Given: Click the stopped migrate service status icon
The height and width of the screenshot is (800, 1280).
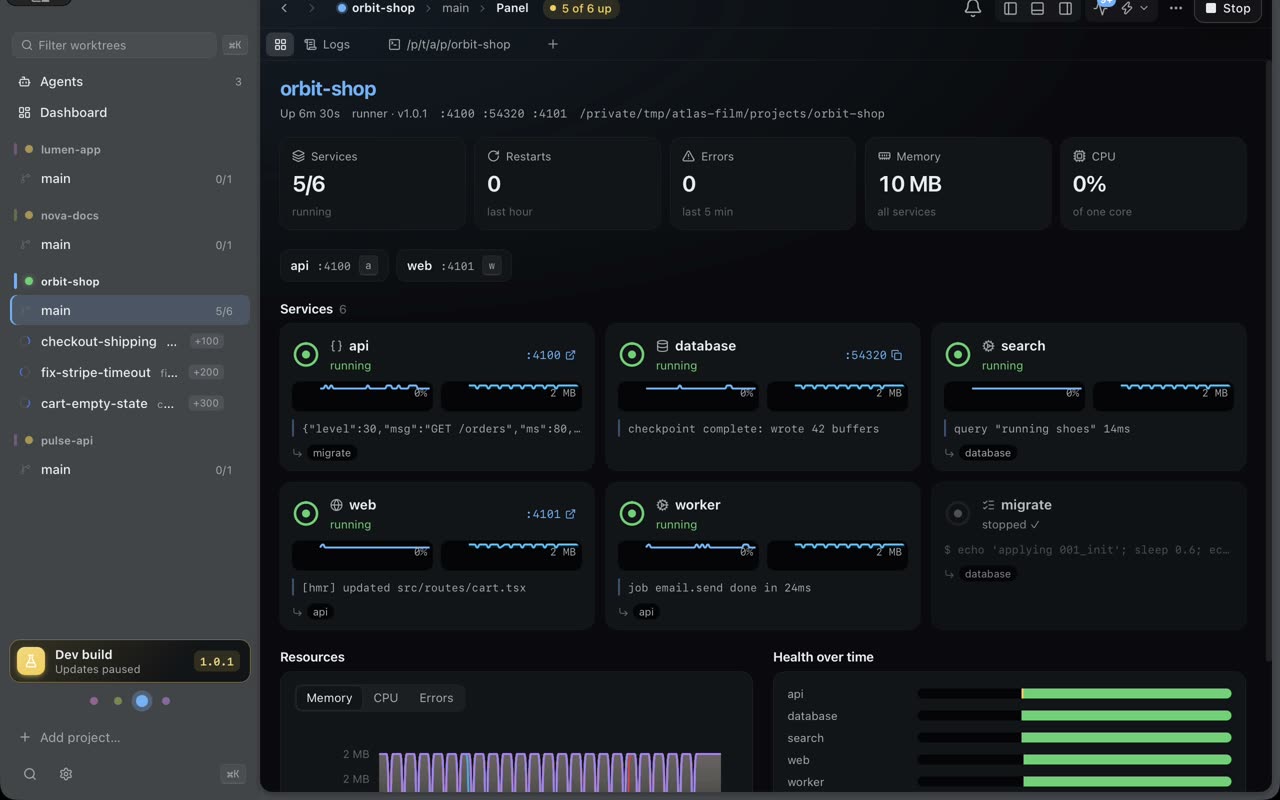Looking at the screenshot, I should click(x=958, y=513).
